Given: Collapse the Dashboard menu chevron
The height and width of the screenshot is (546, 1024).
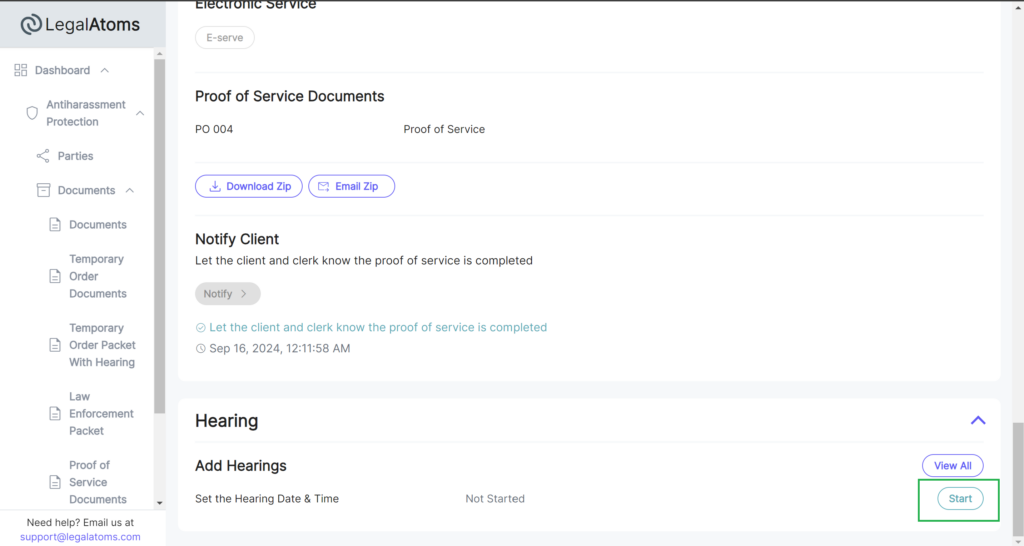Looking at the screenshot, I should click(x=104, y=70).
